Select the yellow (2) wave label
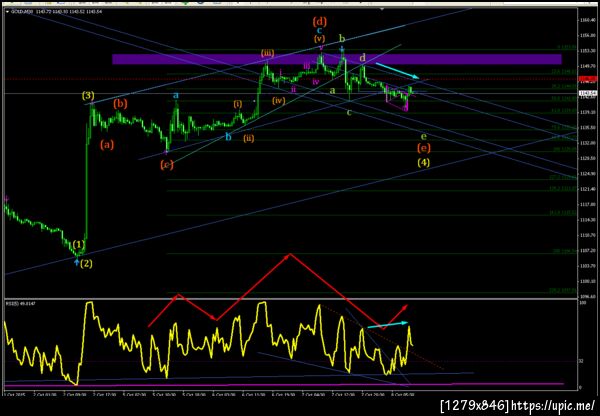The width and height of the screenshot is (600, 416). (86, 263)
